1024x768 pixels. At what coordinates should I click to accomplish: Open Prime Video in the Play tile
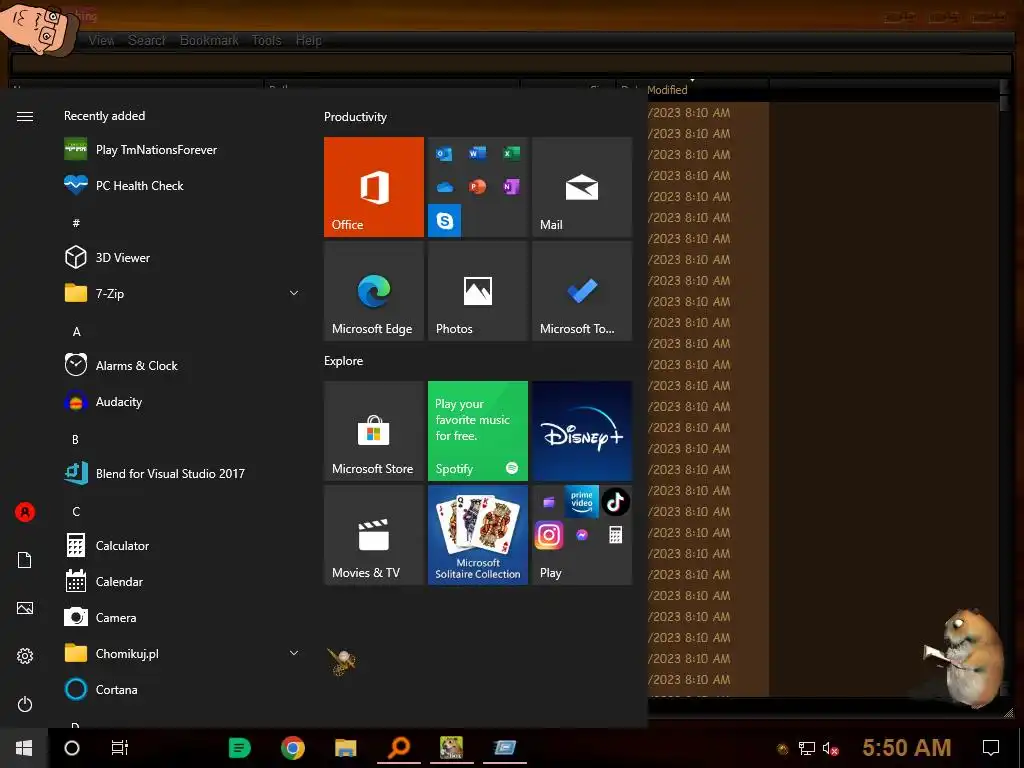[581, 502]
